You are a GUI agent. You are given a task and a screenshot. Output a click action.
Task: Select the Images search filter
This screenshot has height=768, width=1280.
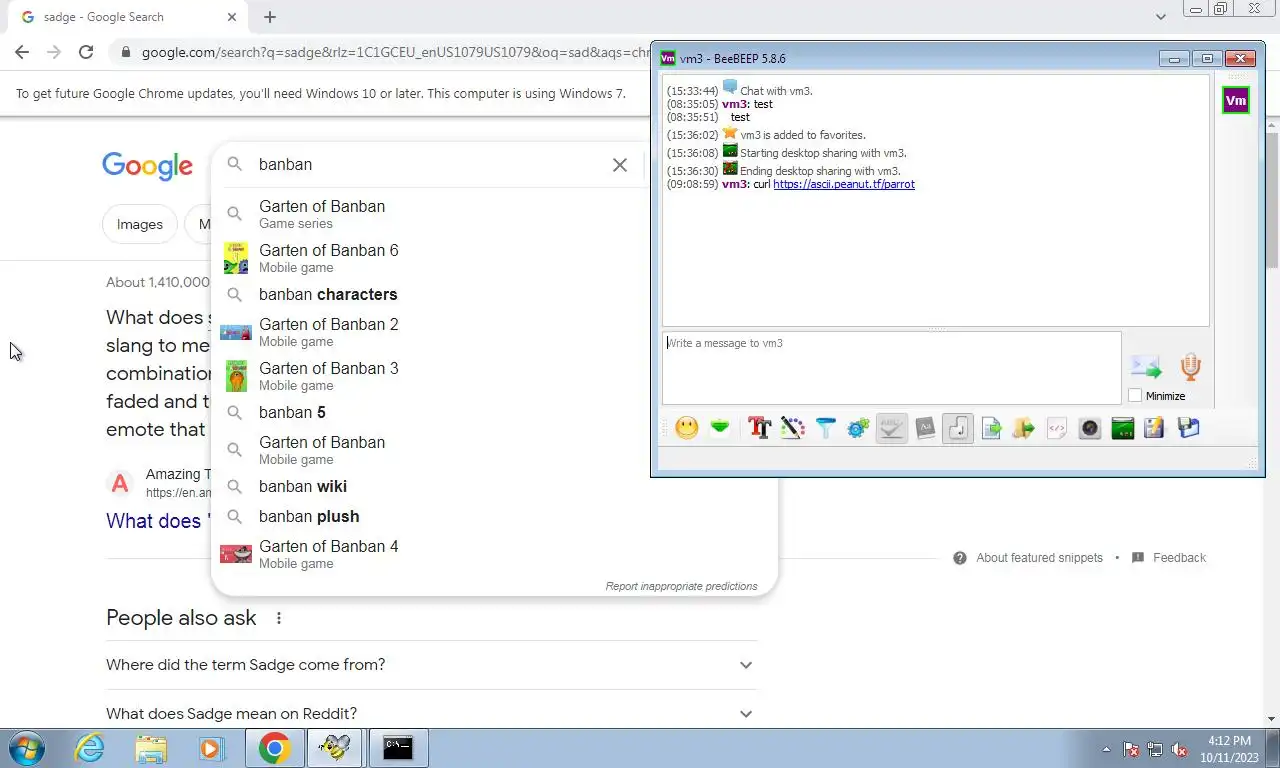[140, 224]
